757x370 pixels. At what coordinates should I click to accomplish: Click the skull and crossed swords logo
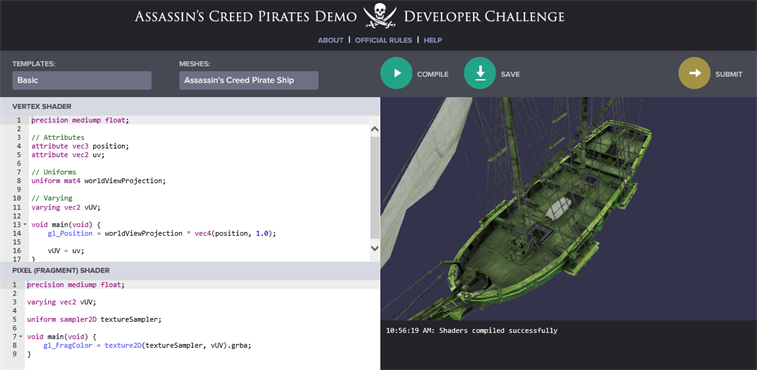379,16
